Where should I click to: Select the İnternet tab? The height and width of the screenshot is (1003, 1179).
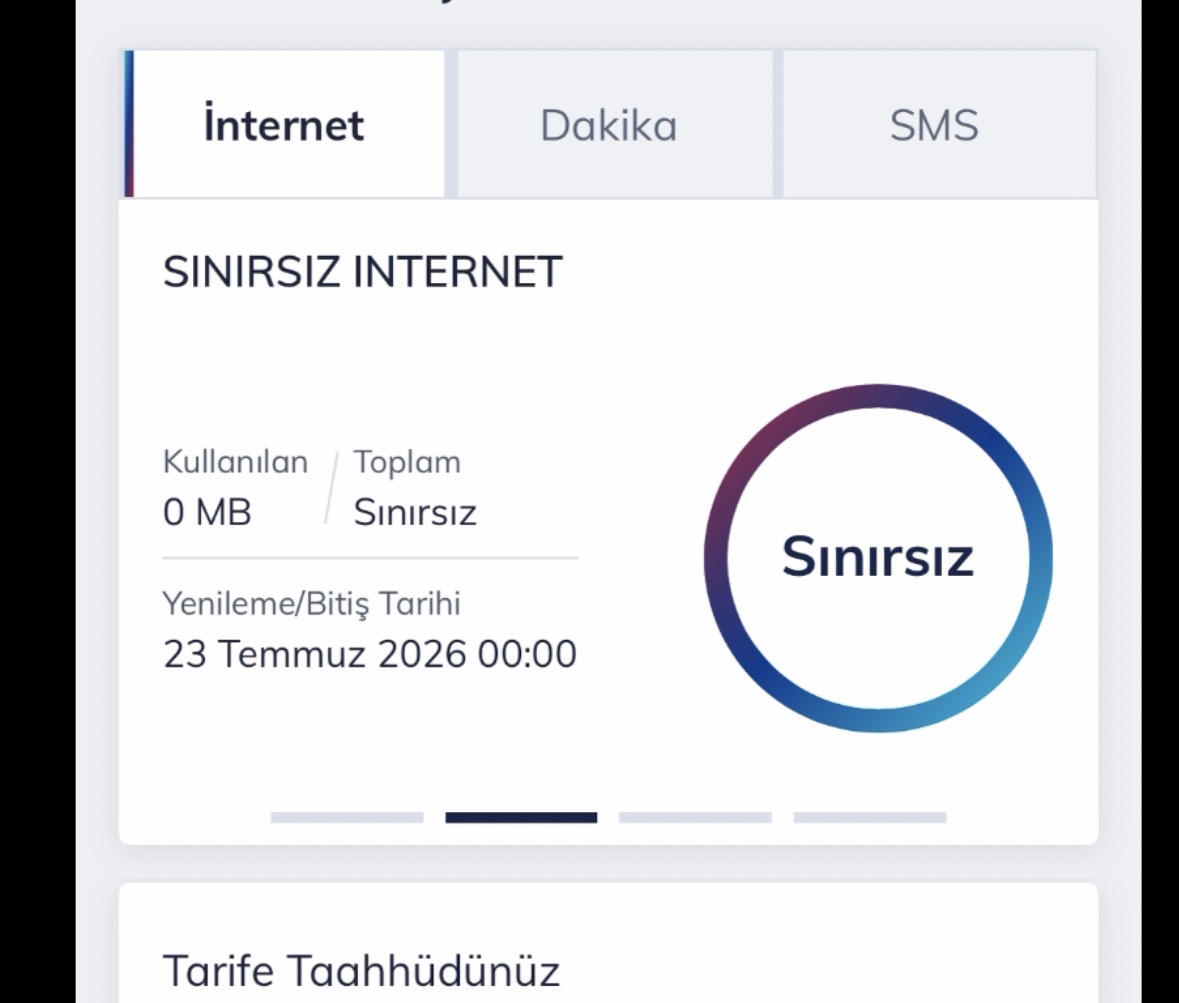[x=284, y=124]
